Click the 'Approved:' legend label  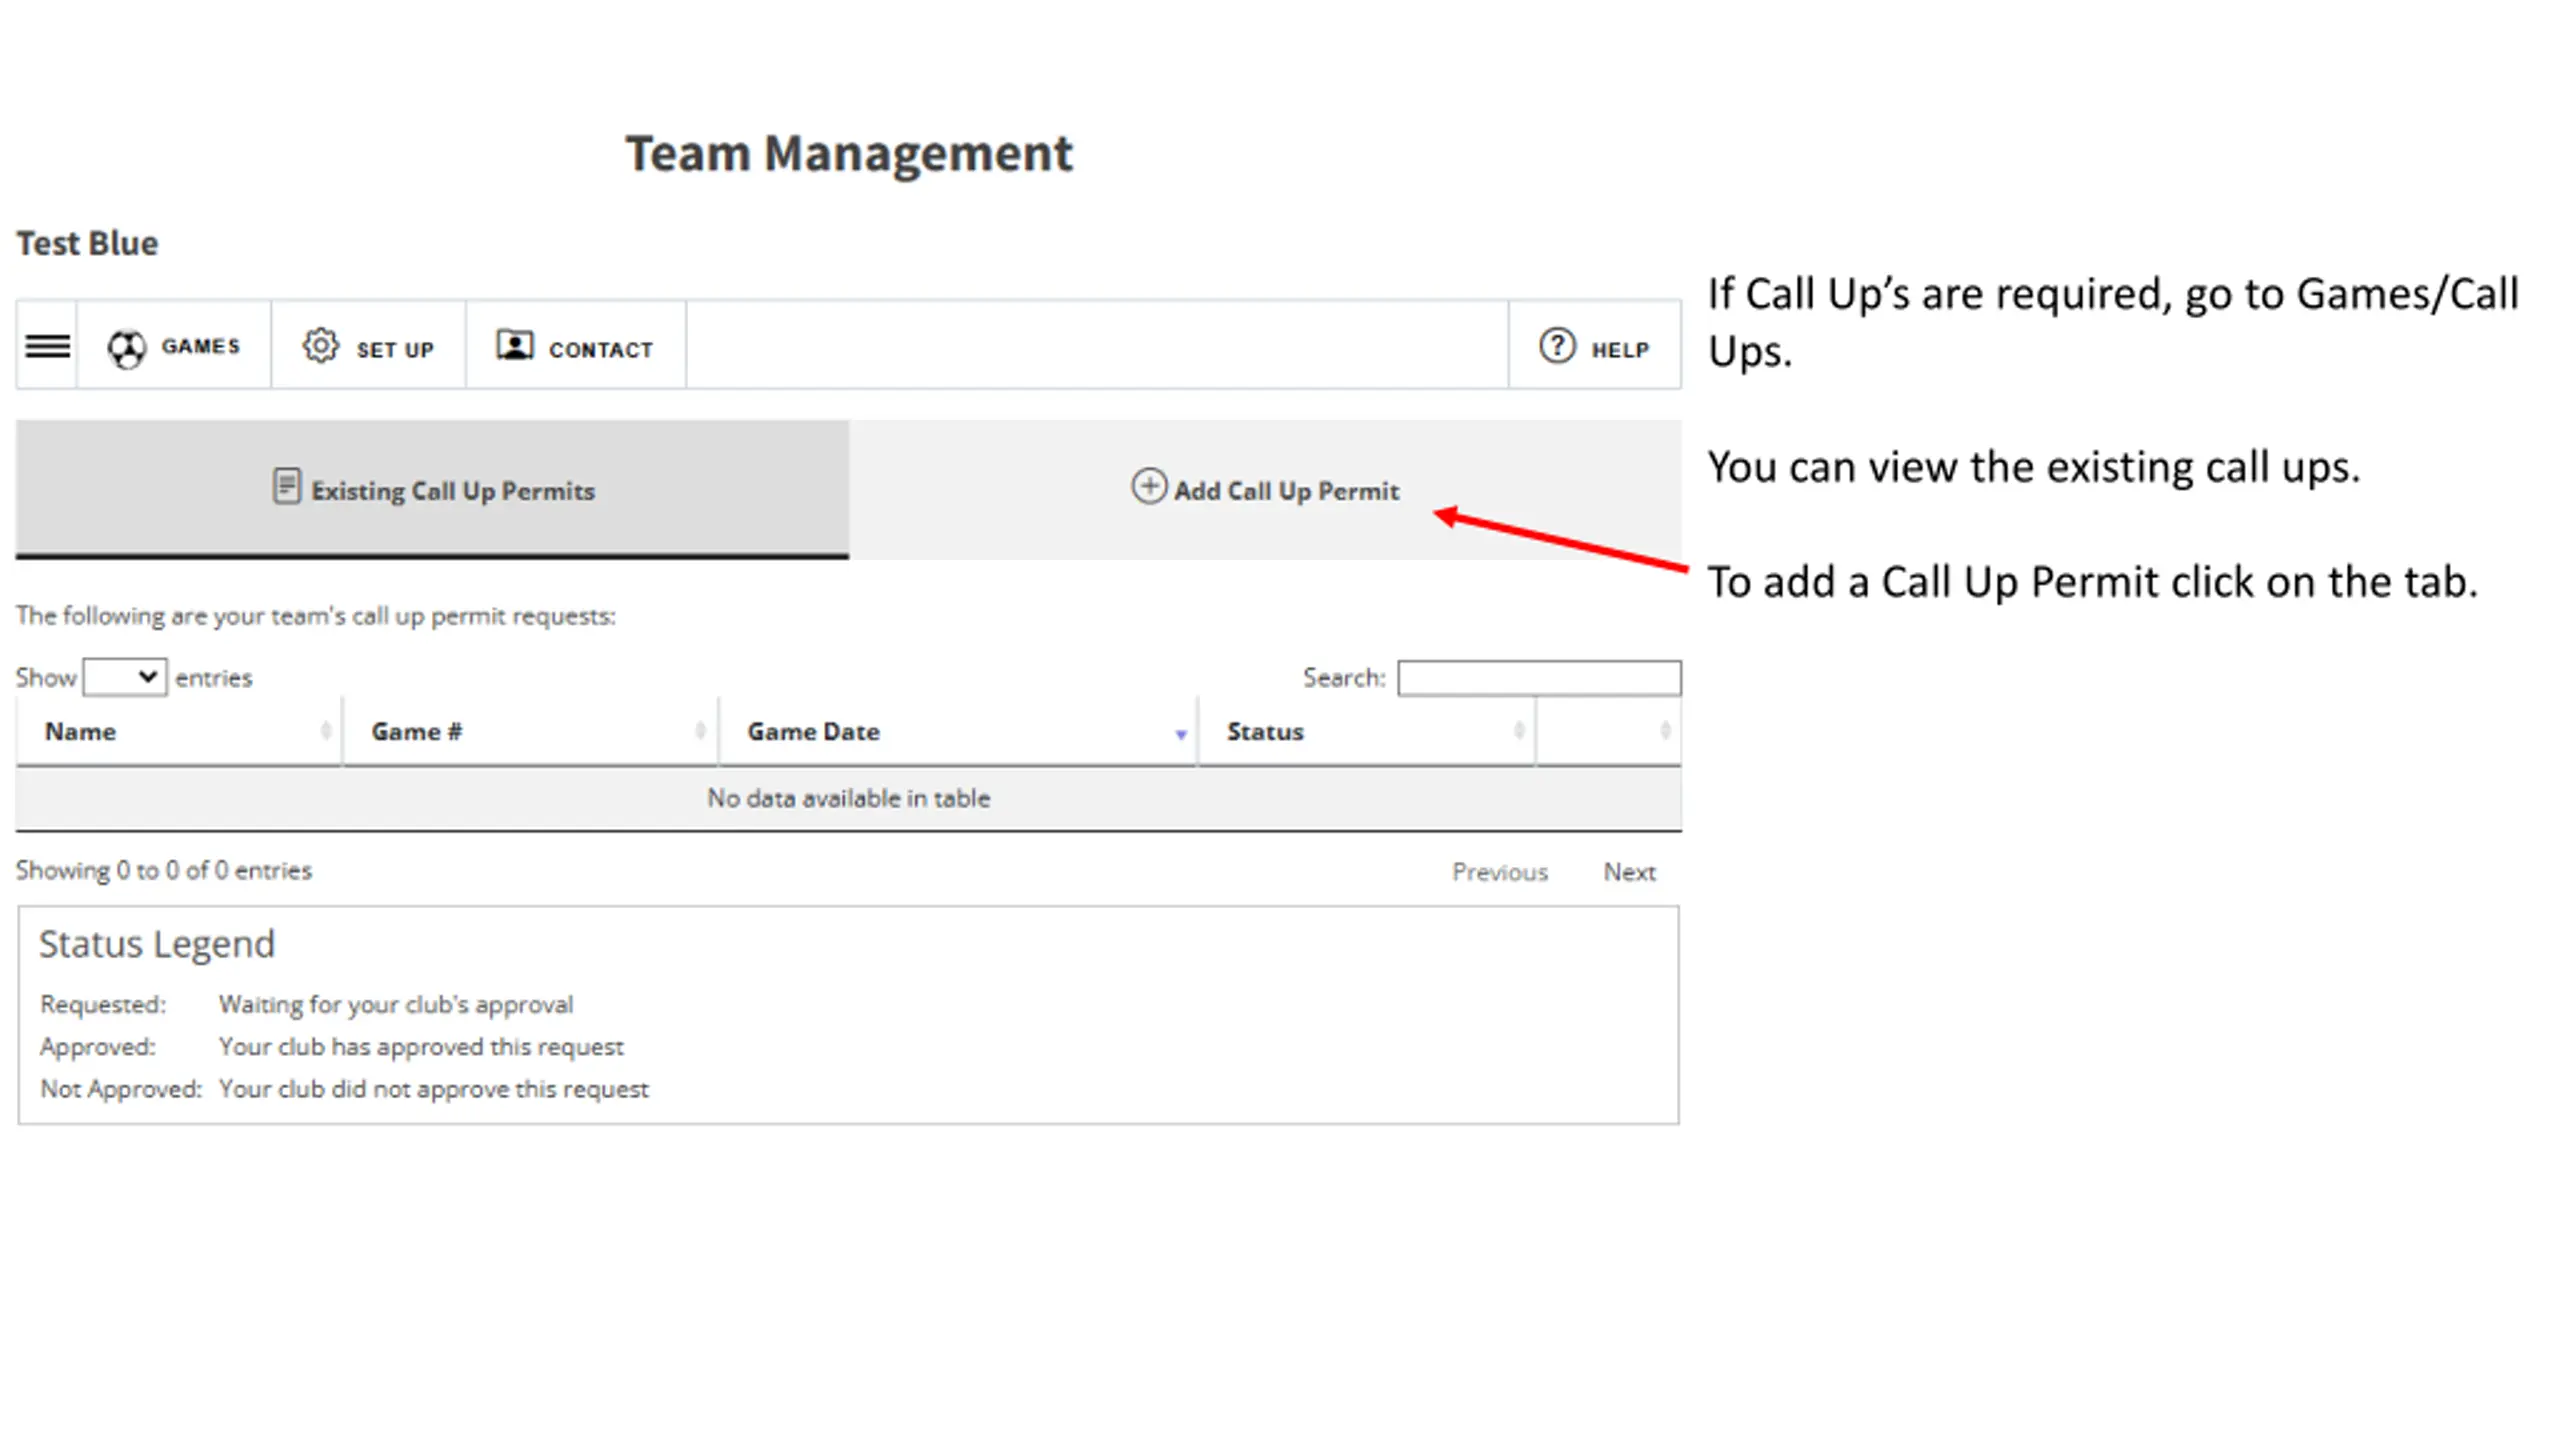tap(98, 1046)
